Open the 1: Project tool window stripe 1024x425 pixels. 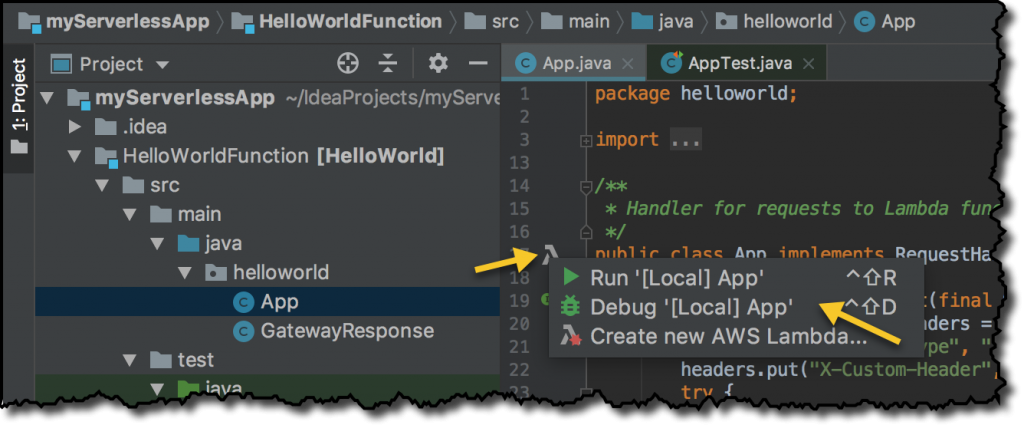[20, 106]
